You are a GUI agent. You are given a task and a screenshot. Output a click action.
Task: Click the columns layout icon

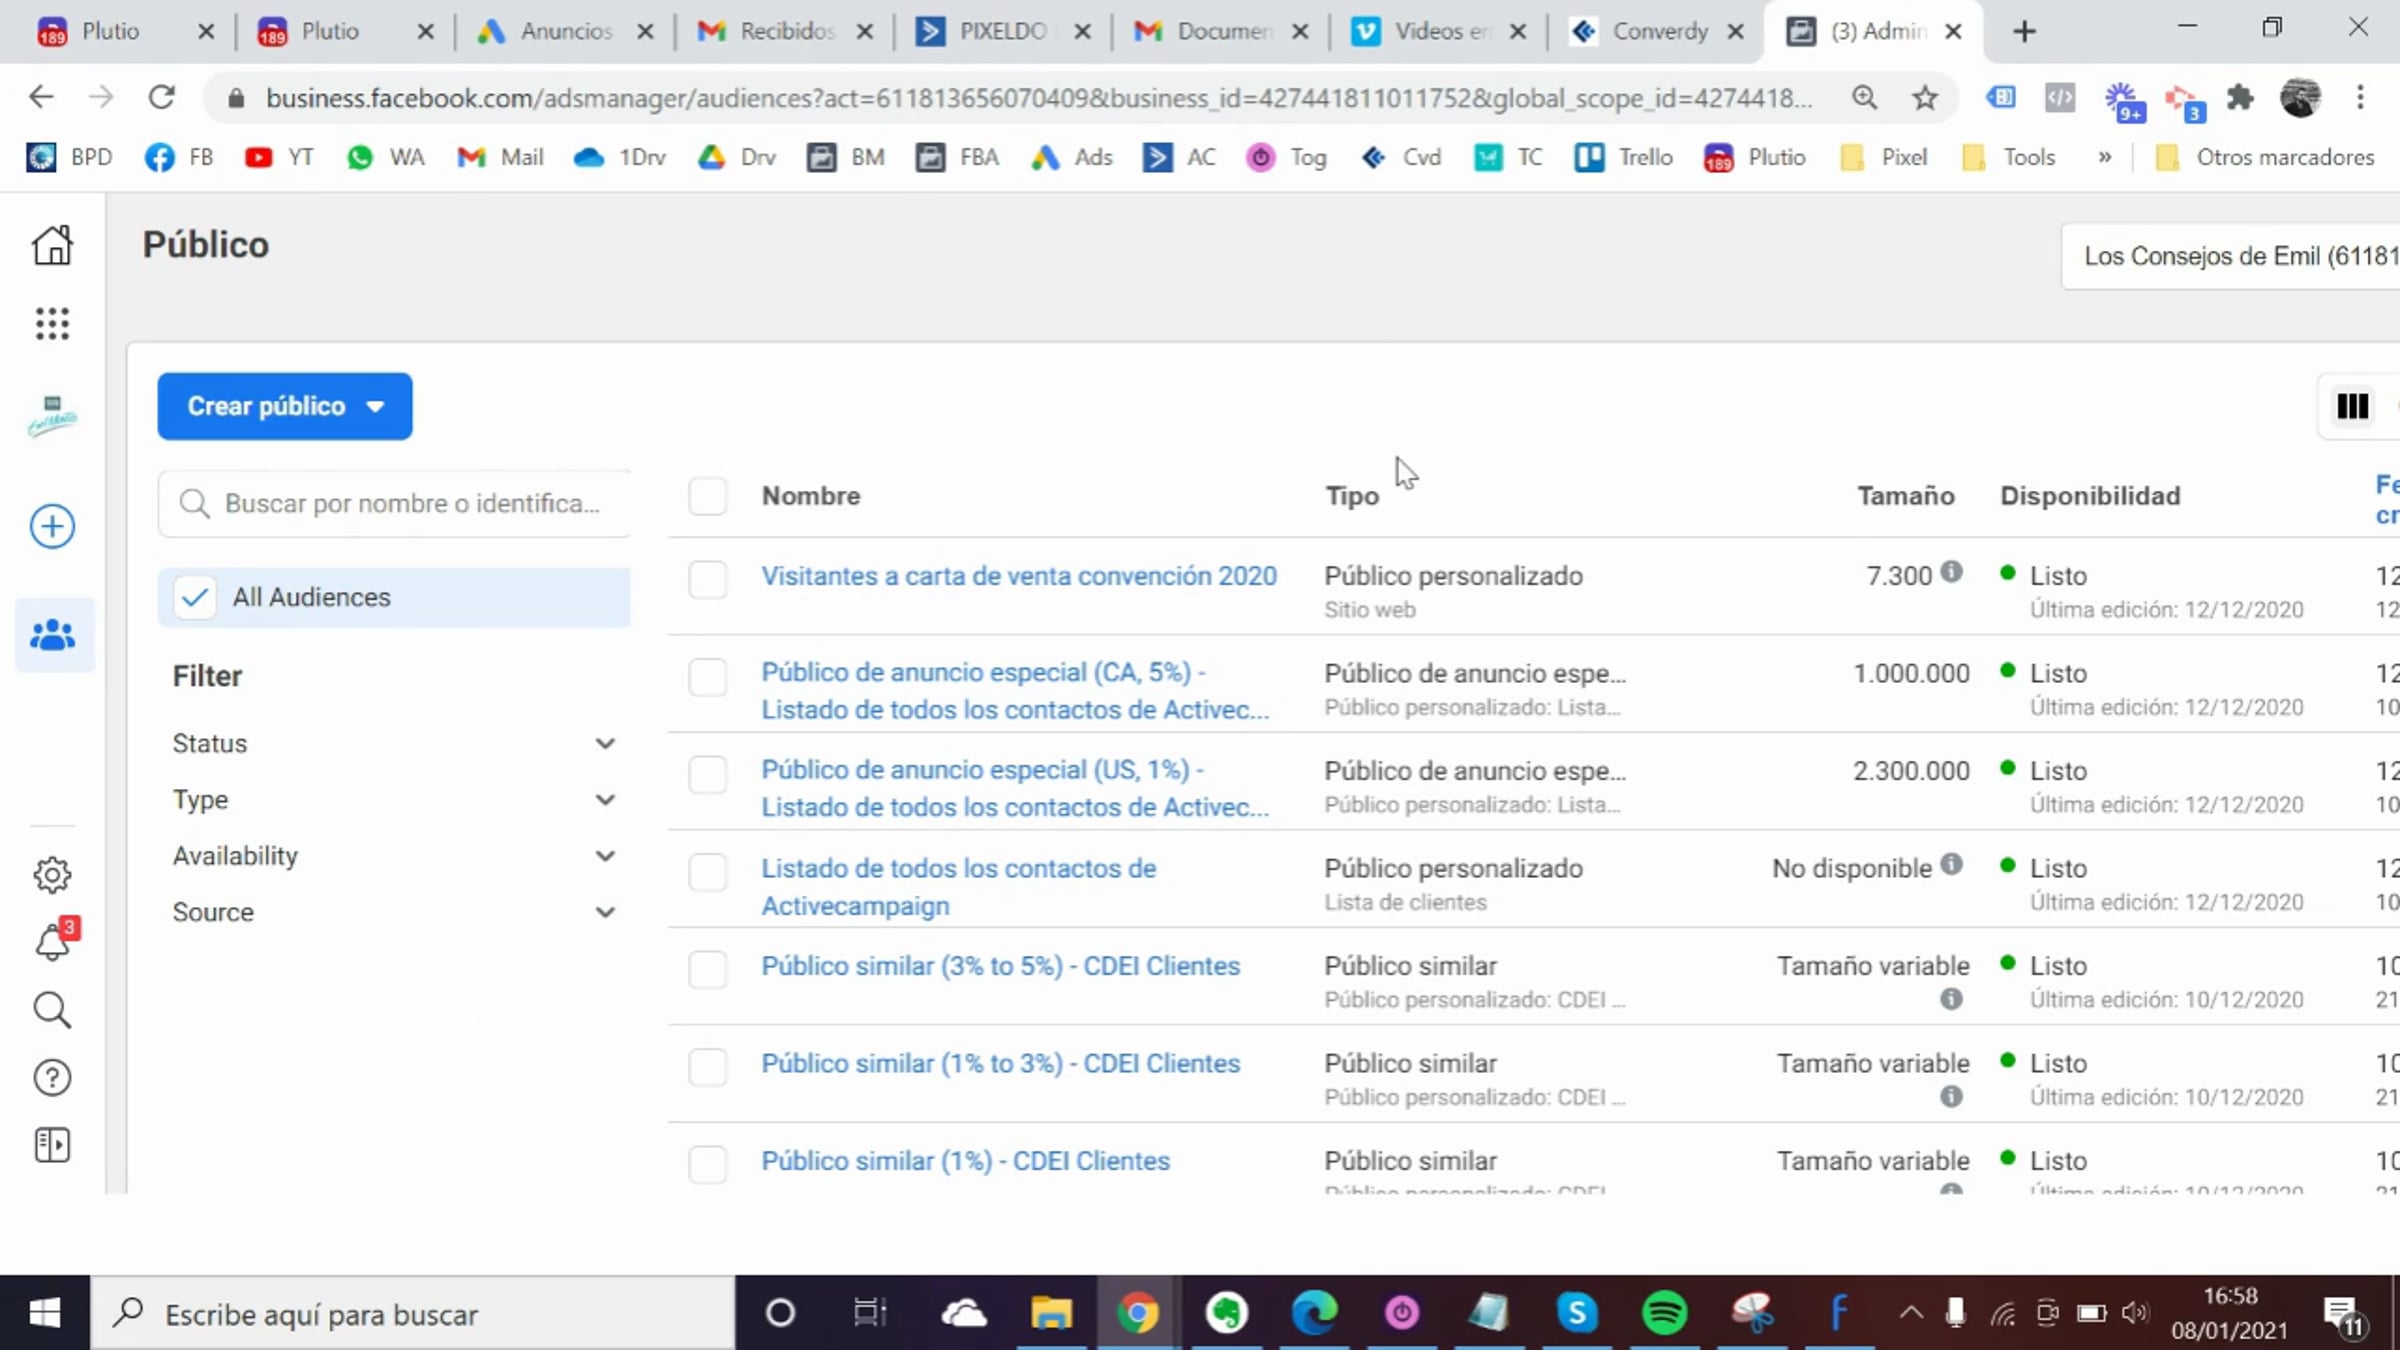pos(2352,406)
